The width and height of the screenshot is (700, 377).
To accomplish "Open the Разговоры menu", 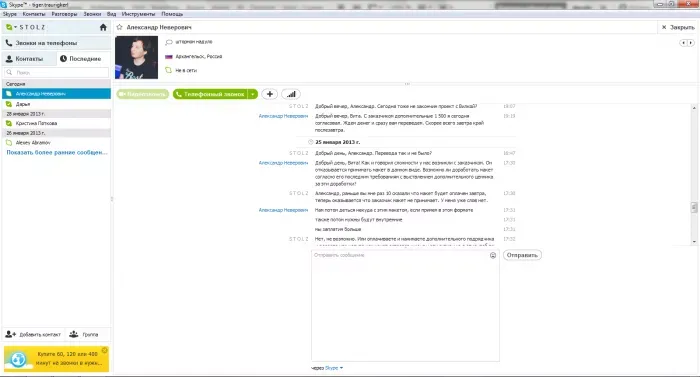I will (64, 14).
